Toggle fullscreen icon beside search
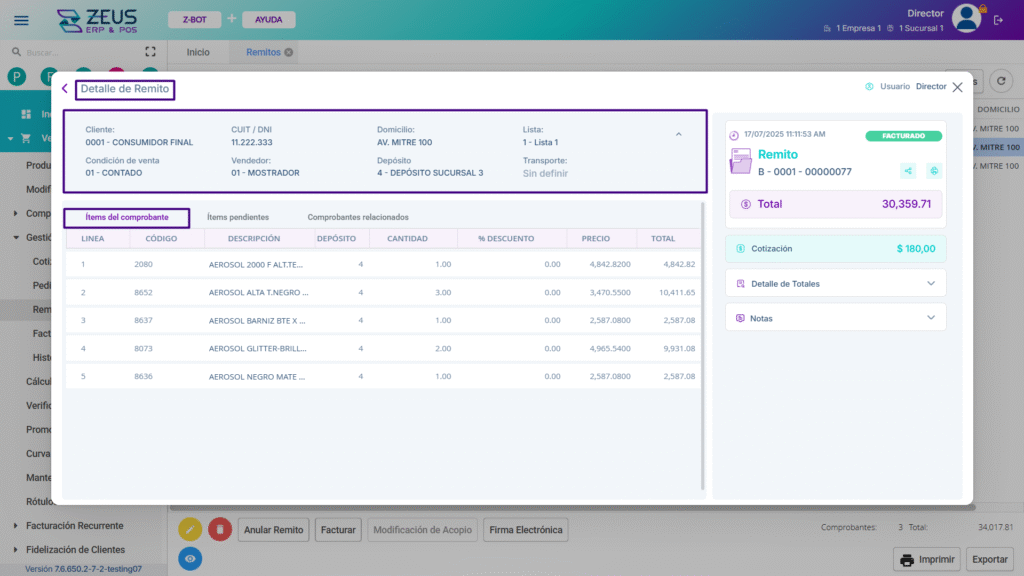Viewport: 1024px width, 576px height. click(150, 52)
